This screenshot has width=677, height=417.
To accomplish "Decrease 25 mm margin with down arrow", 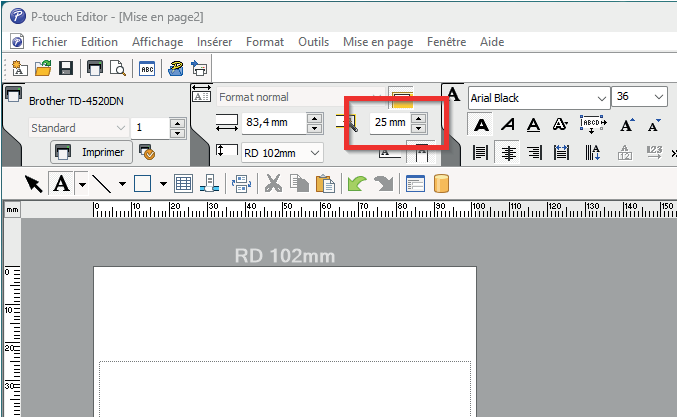I will pyautogui.click(x=418, y=128).
